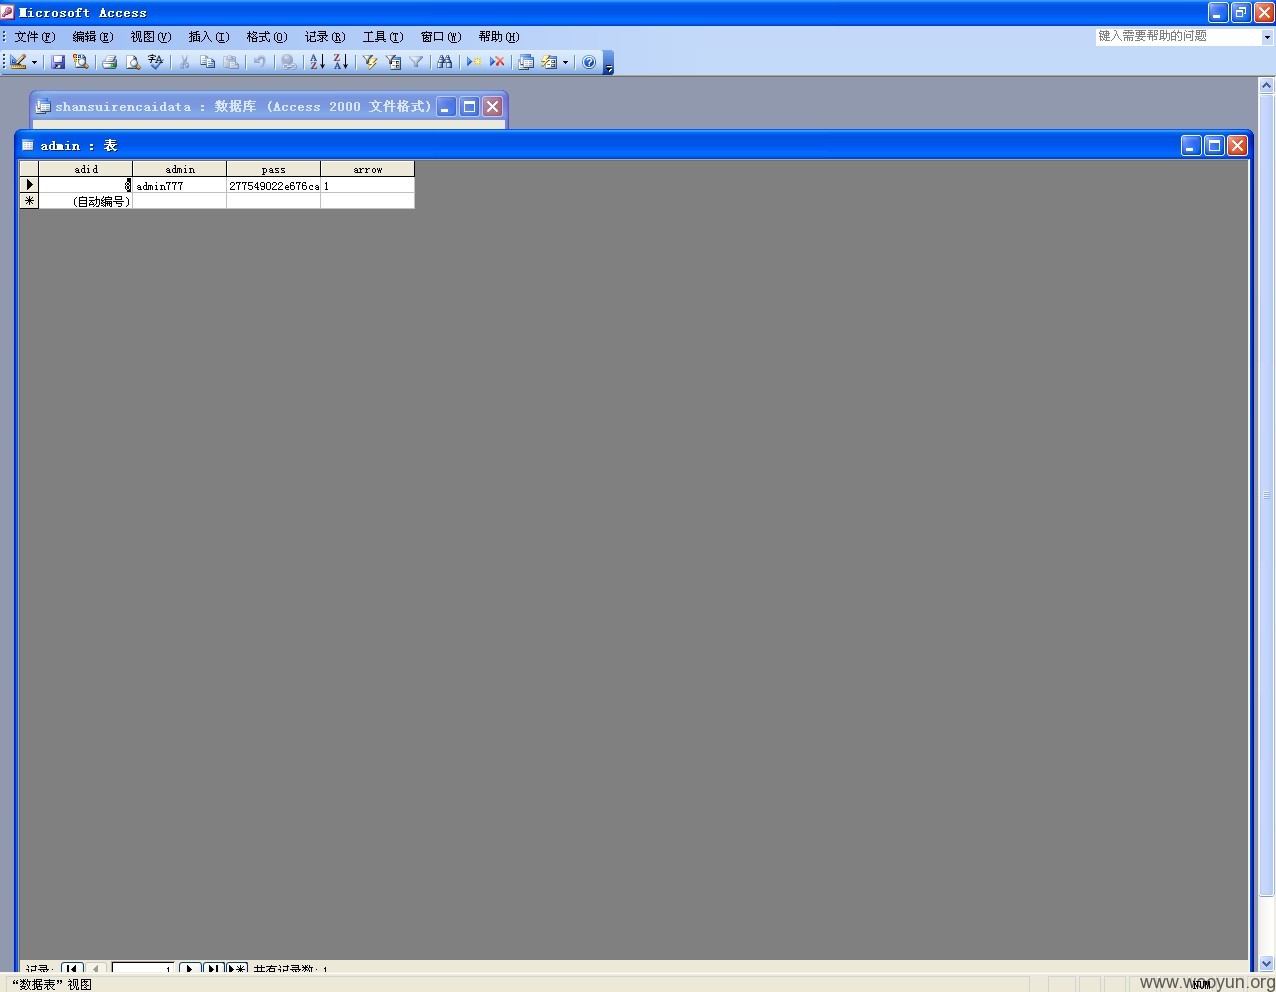Run the spelling check icon
This screenshot has width=1276, height=992.
[155, 62]
